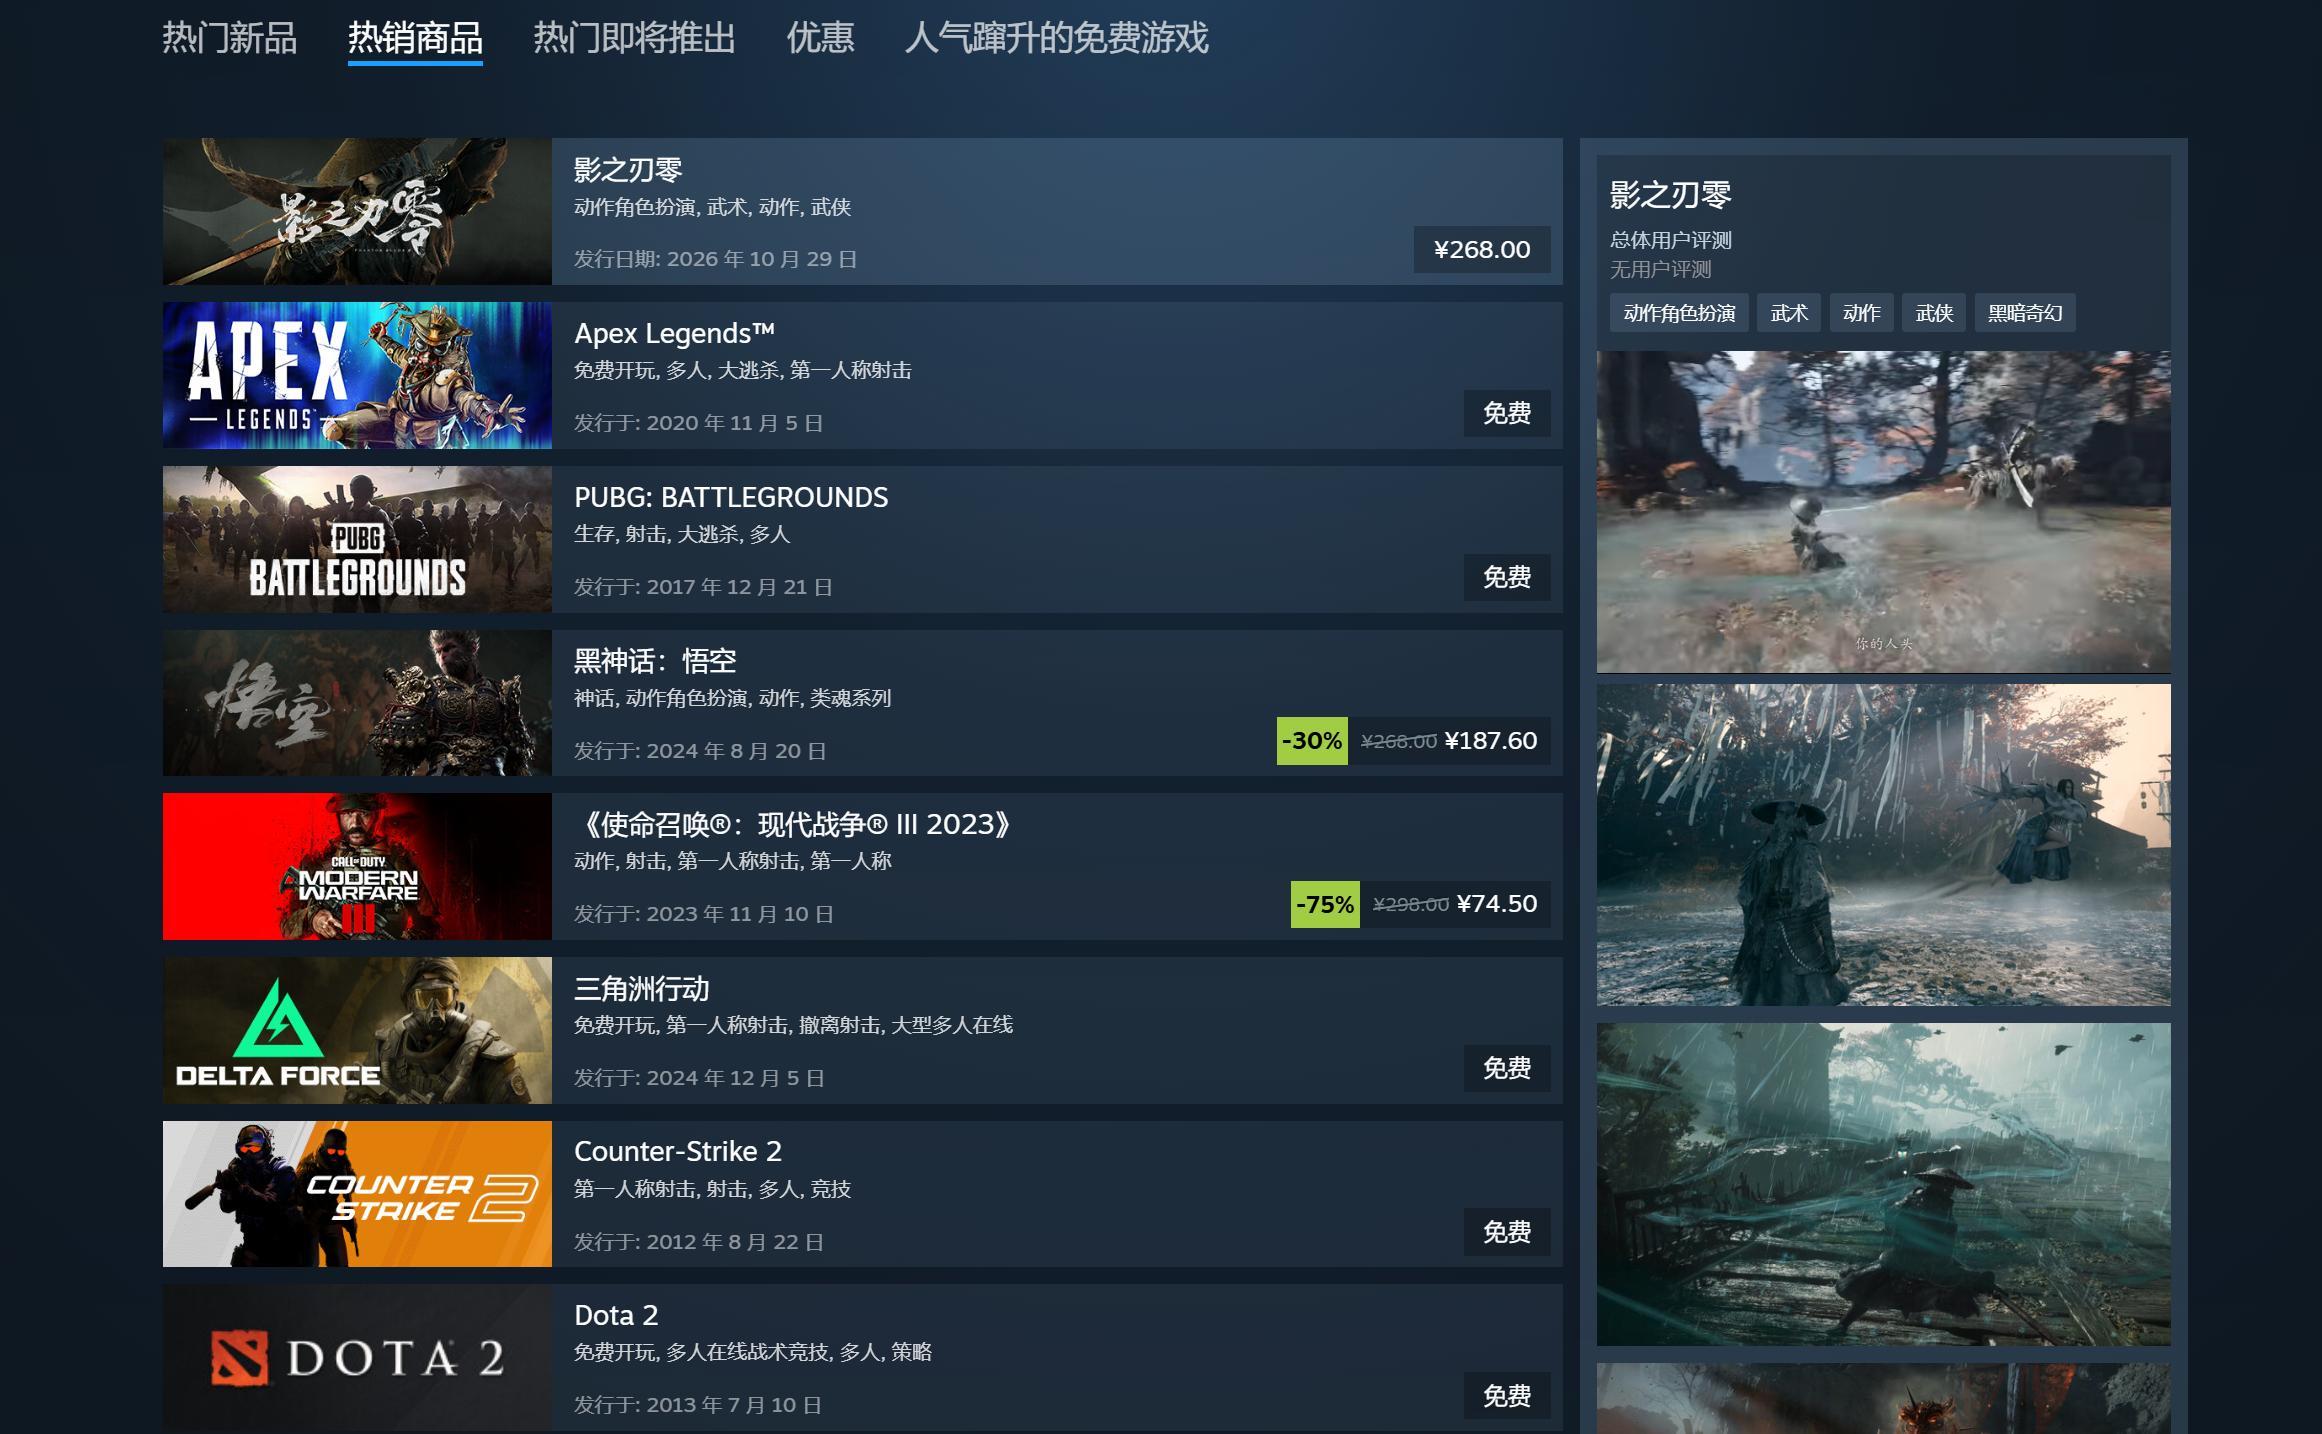Image resolution: width=2322 pixels, height=1434 pixels.
Task: Open the 人气蹿升的免费游戏 tab
Action: [x=1056, y=38]
